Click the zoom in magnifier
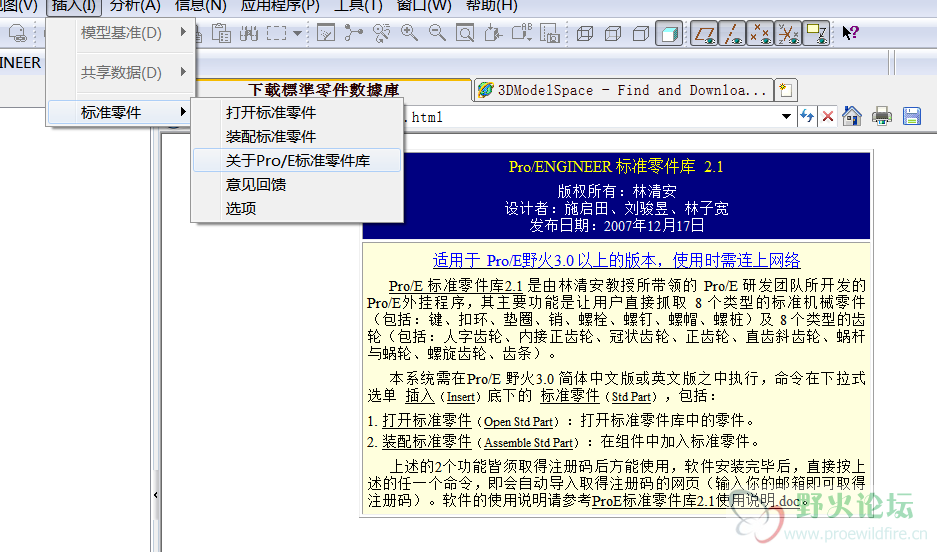The width and height of the screenshot is (937, 552). (x=409, y=33)
